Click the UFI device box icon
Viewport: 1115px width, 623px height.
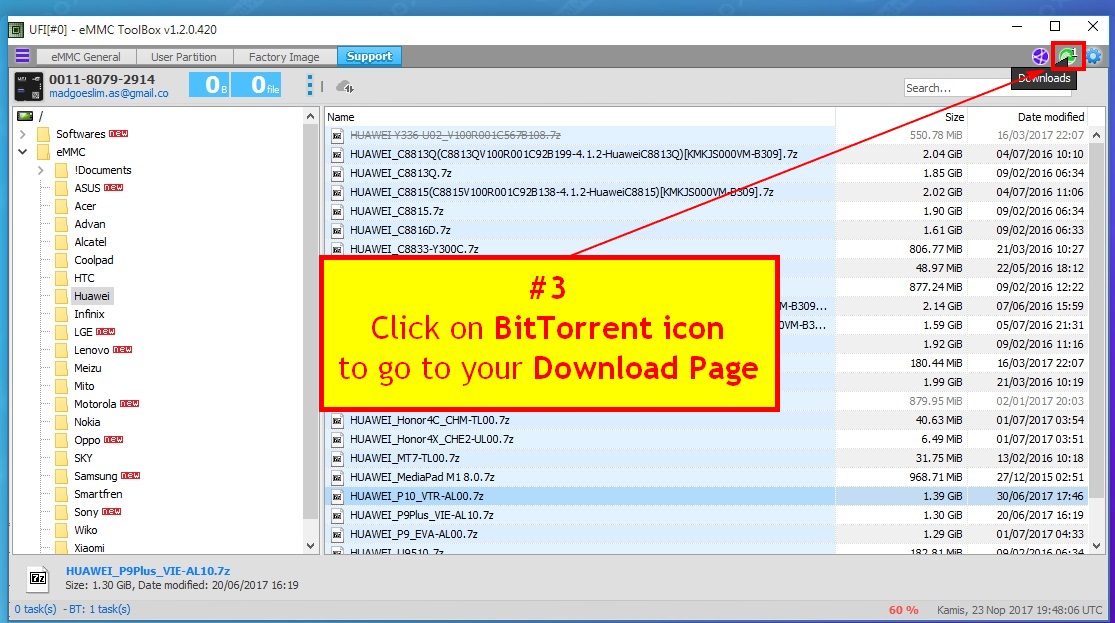coord(29,87)
